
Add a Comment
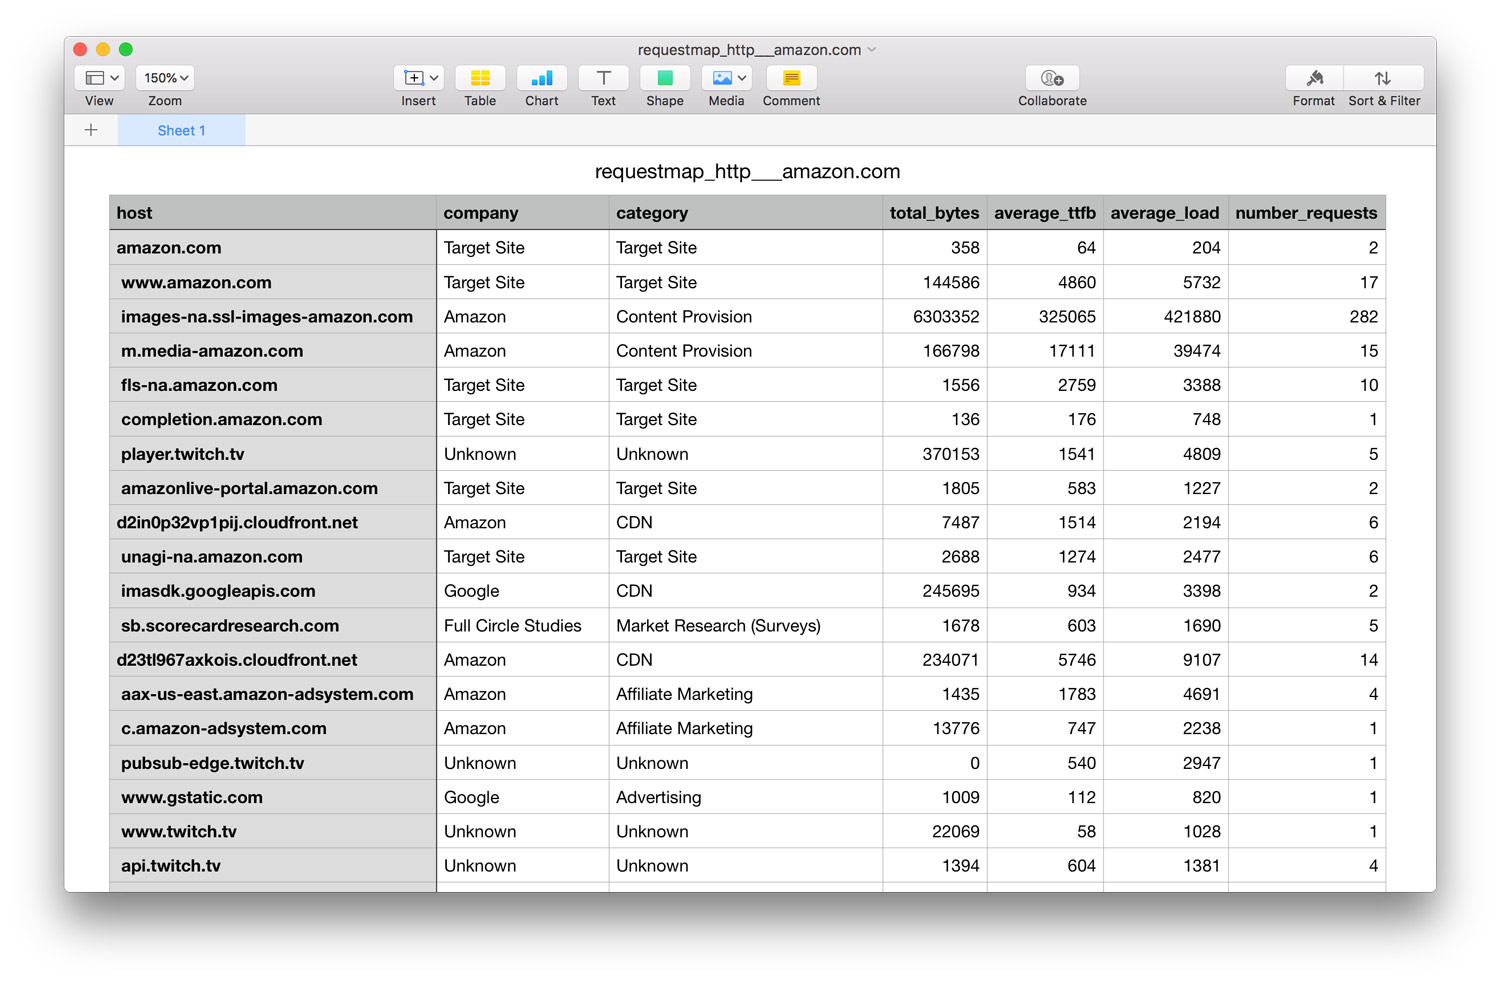(791, 78)
